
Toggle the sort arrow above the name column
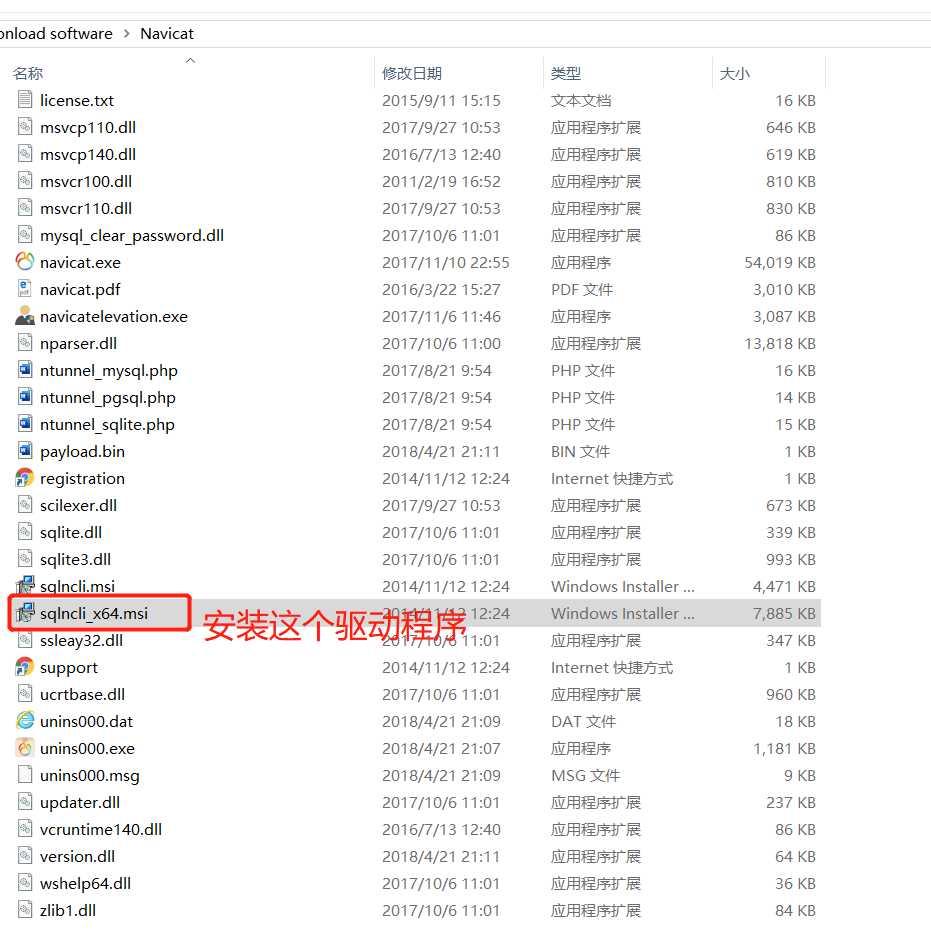[x=190, y=60]
